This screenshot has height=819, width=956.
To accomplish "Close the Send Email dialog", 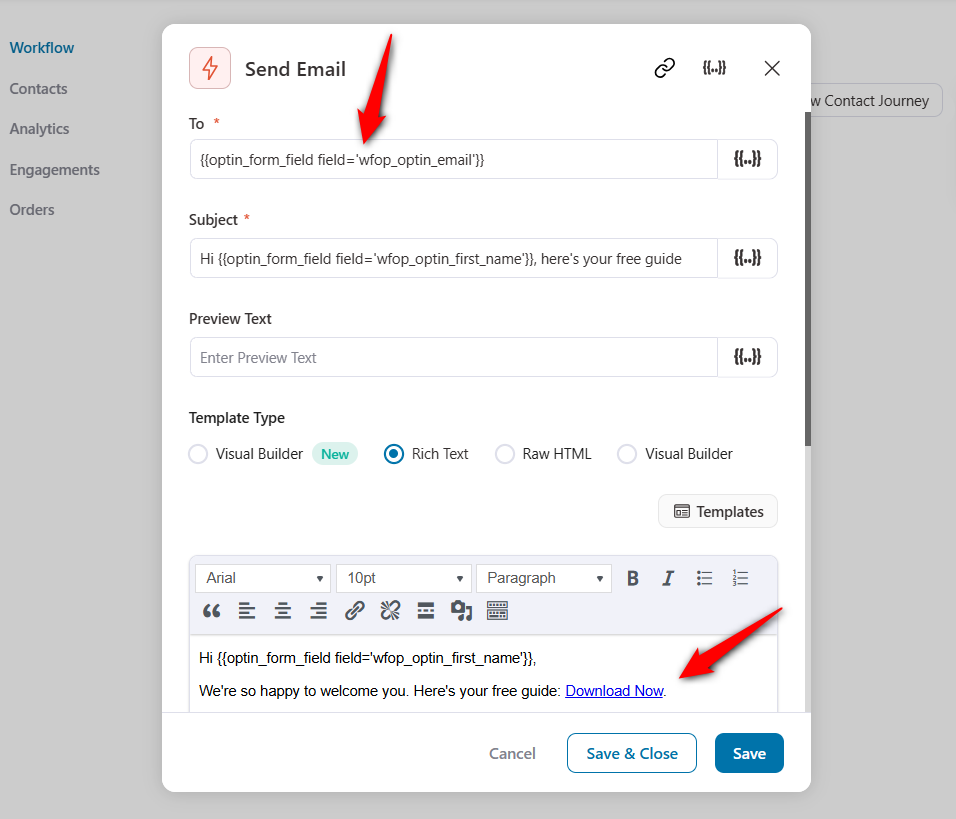I will (772, 68).
